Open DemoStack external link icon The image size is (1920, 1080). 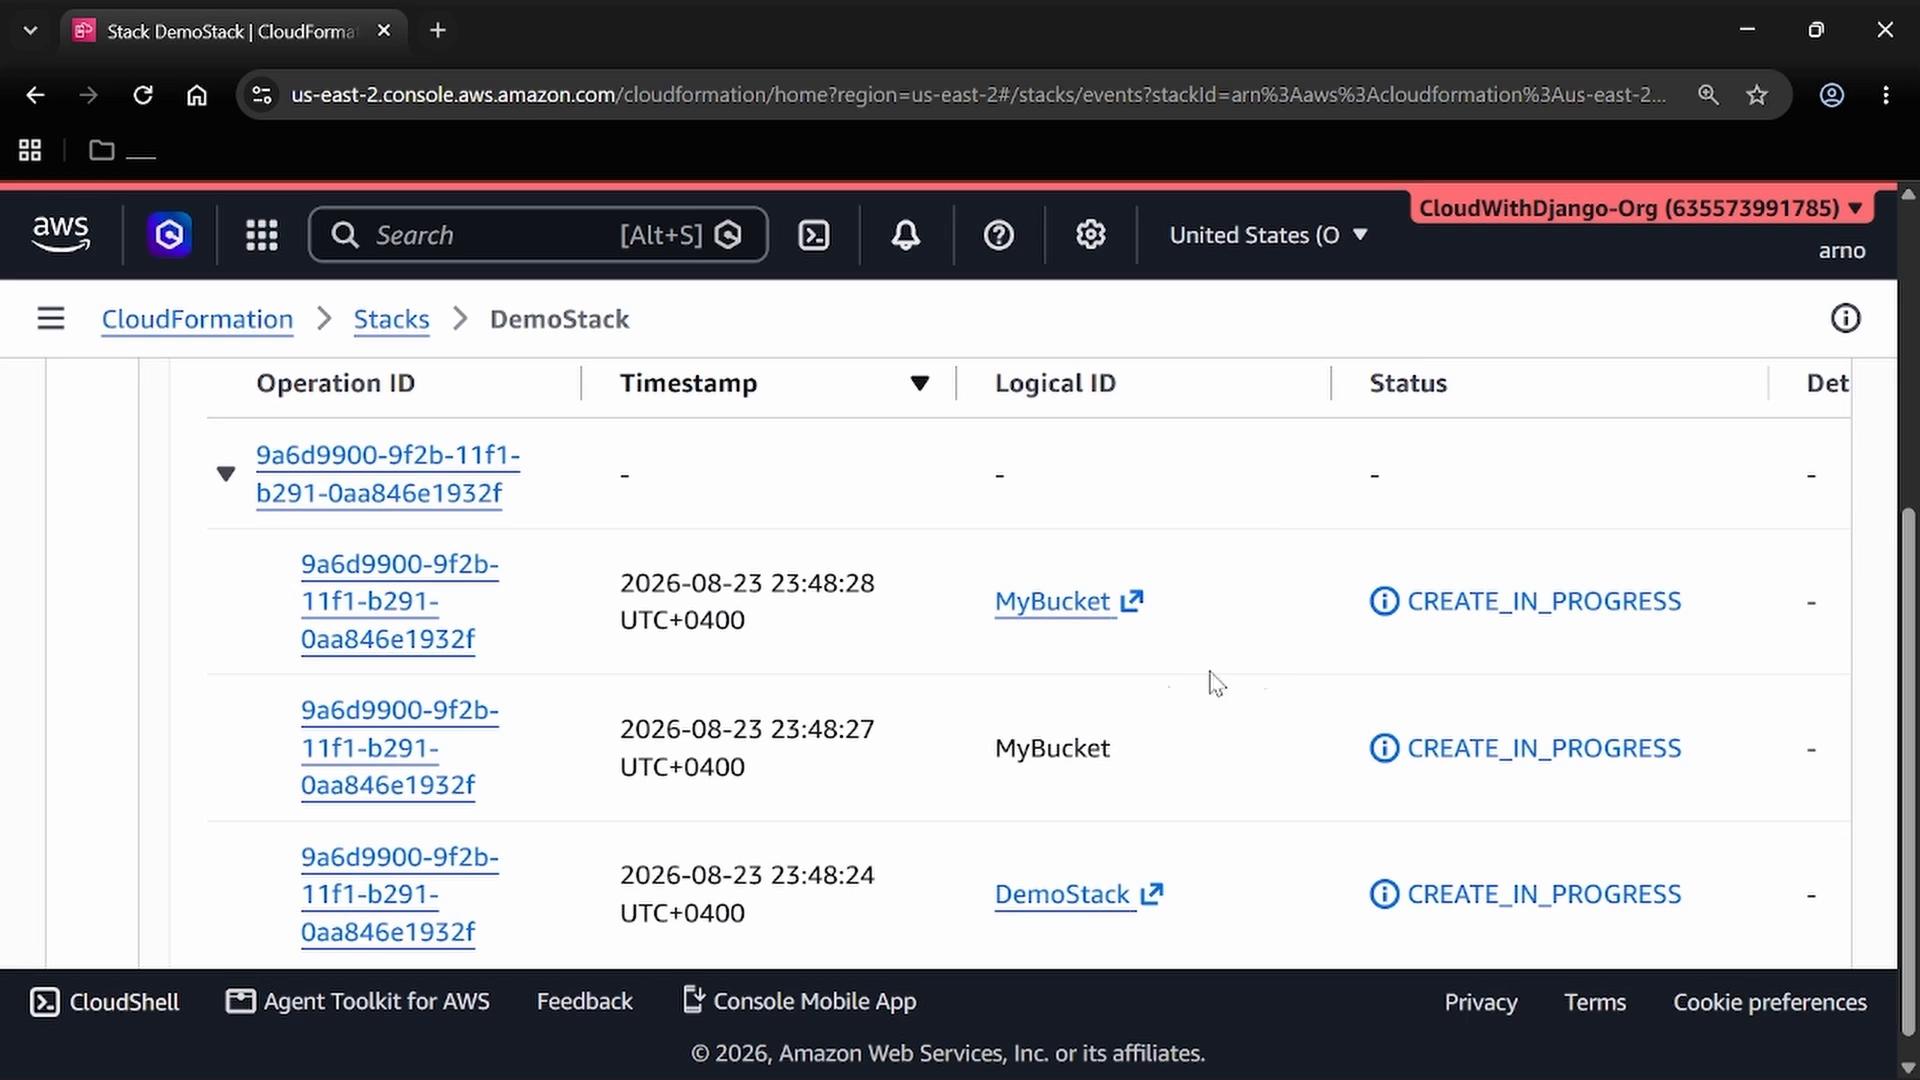click(x=1152, y=894)
